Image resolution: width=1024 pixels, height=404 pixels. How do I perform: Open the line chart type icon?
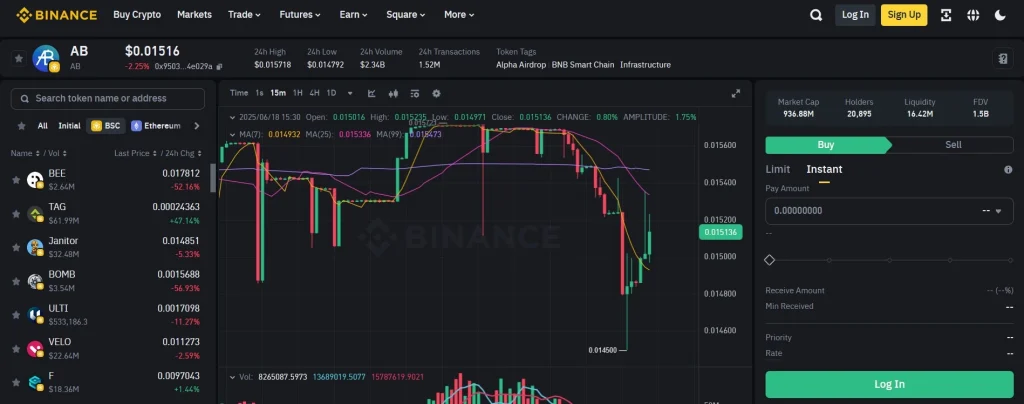click(371, 93)
